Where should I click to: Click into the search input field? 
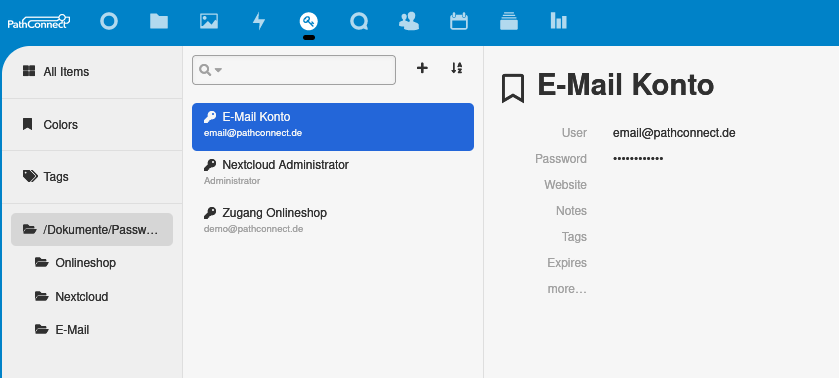click(294, 70)
